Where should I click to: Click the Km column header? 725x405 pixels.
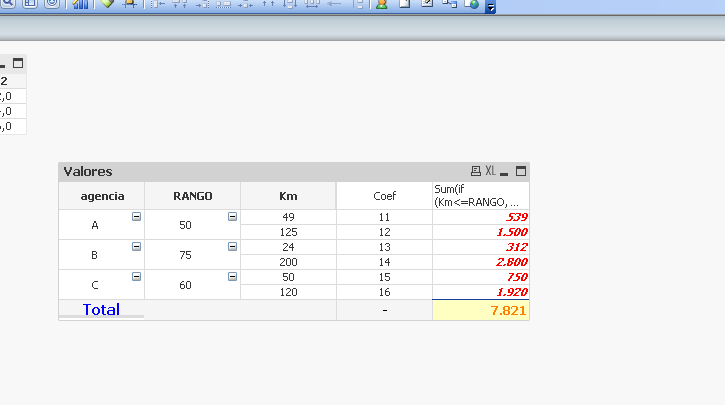click(288, 196)
